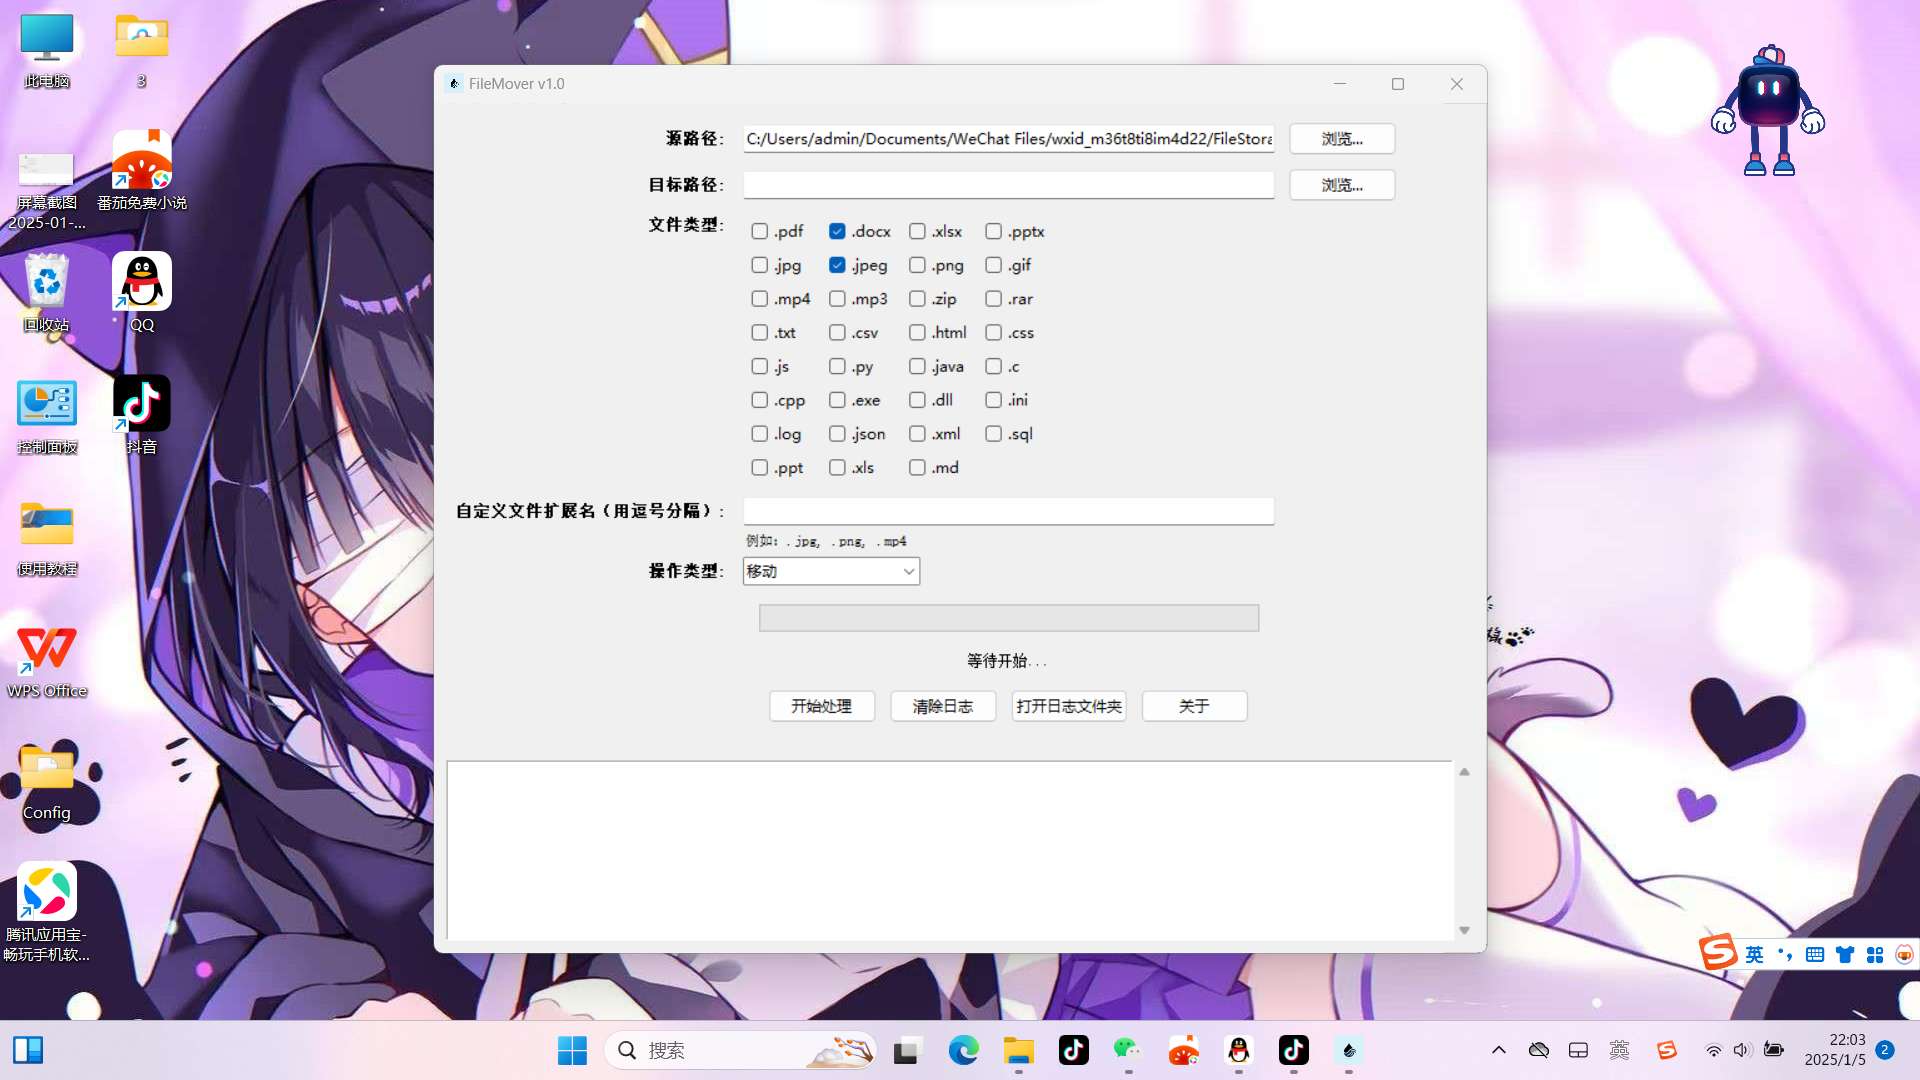Enable the .zip file type checkbox
Image resolution: width=1920 pixels, height=1080 pixels.
click(917, 299)
